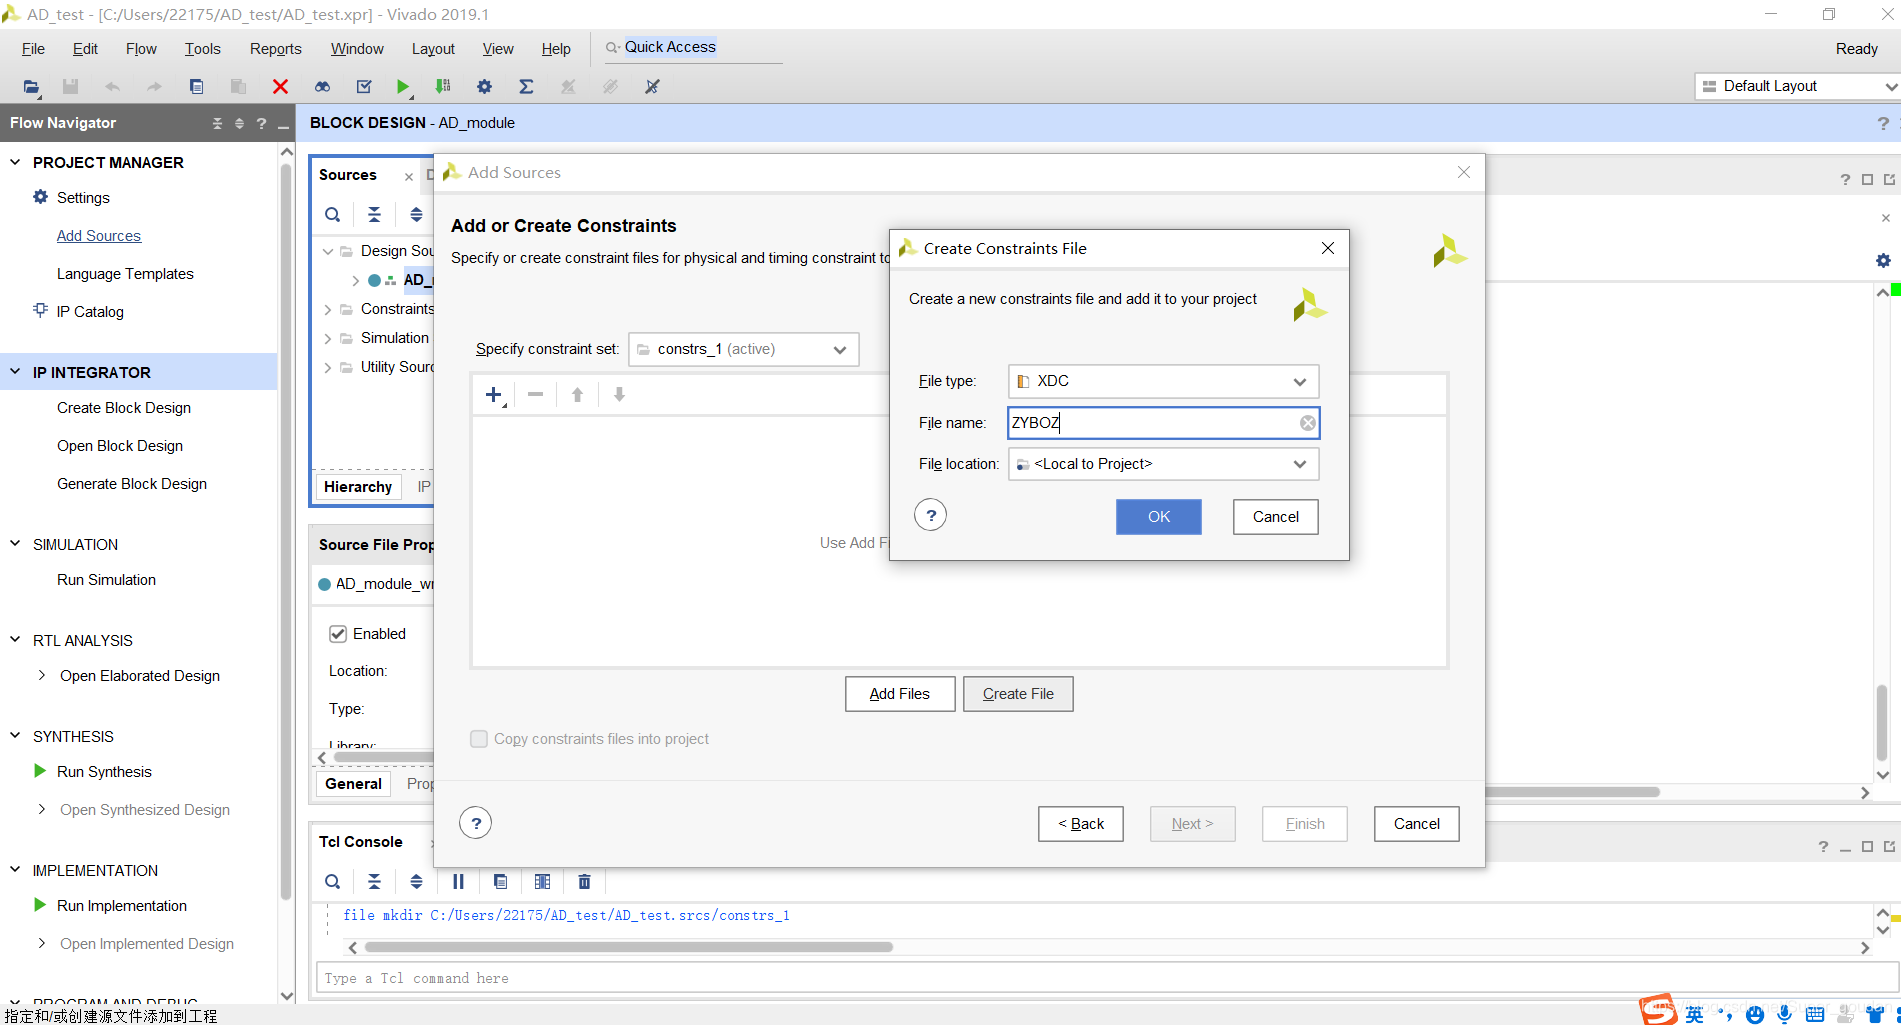Click the crossed tools toolbar icon
1901x1025 pixels.
point(652,87)
